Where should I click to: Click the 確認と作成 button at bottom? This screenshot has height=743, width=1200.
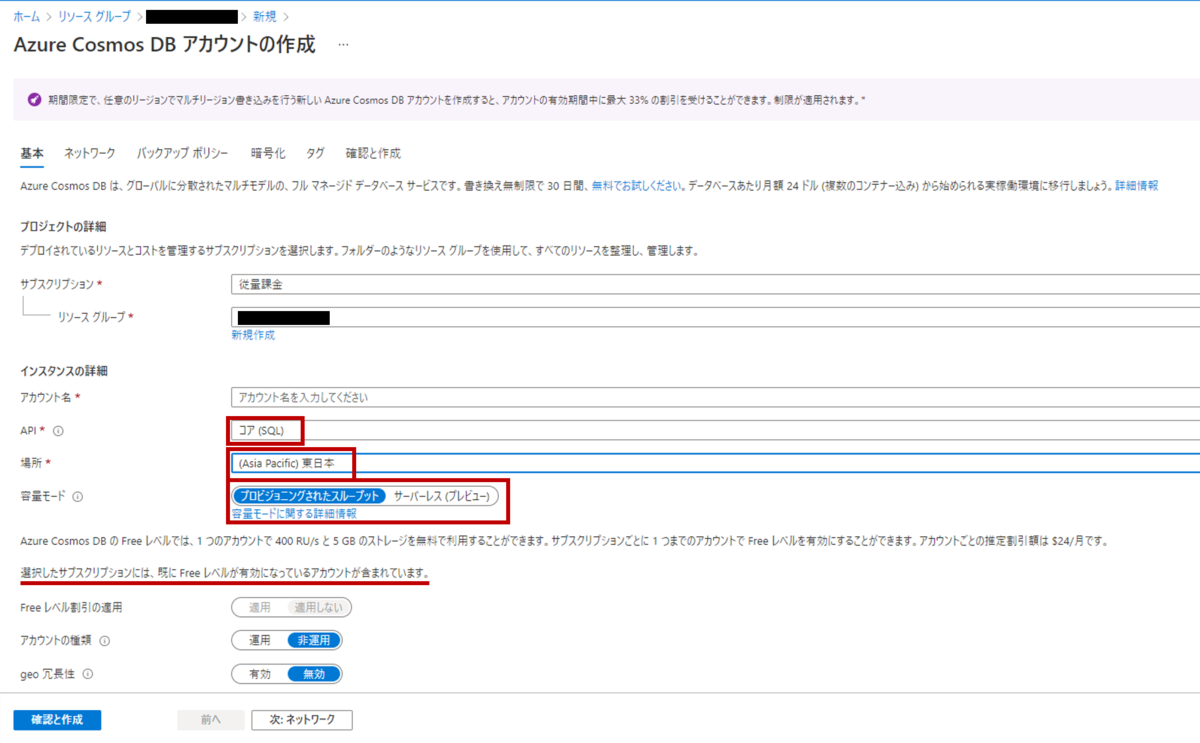tap(57, 720)
